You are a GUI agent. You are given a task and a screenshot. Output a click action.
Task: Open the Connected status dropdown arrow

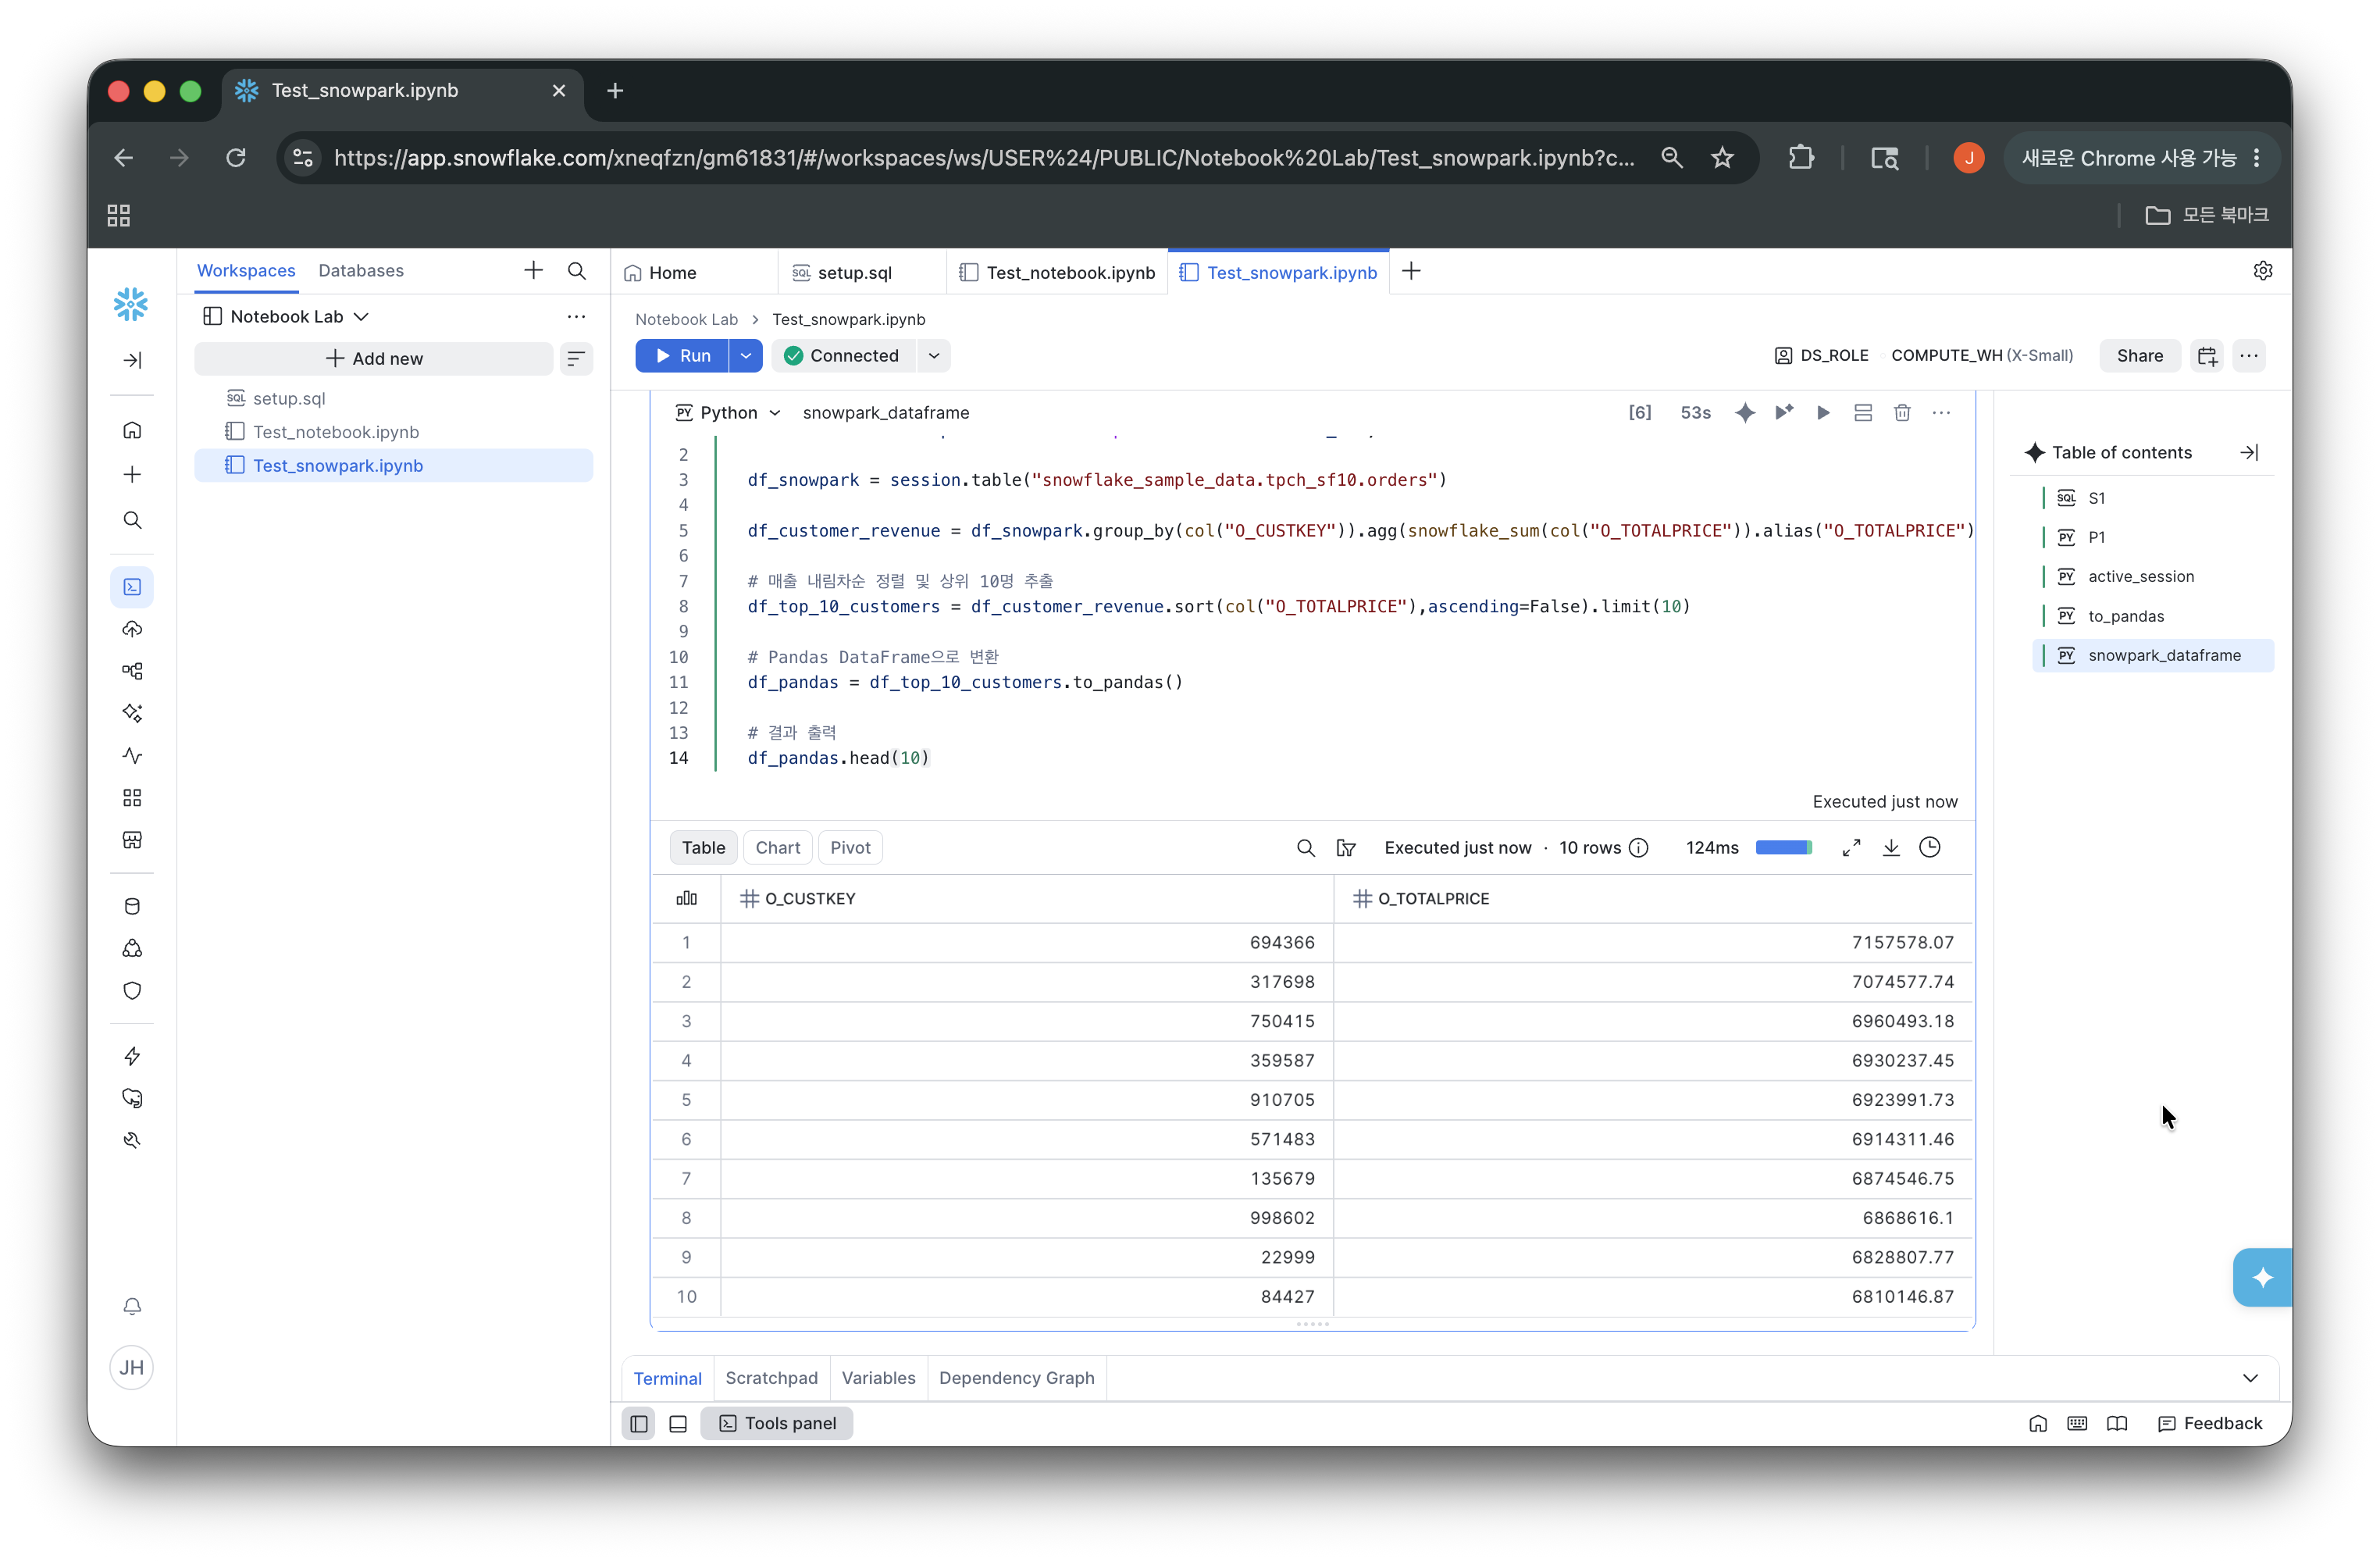pos(934,356)
